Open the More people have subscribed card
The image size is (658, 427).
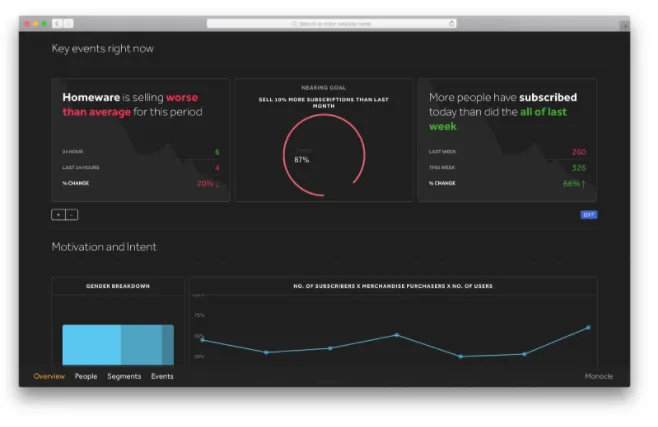(x=507, y=140)
